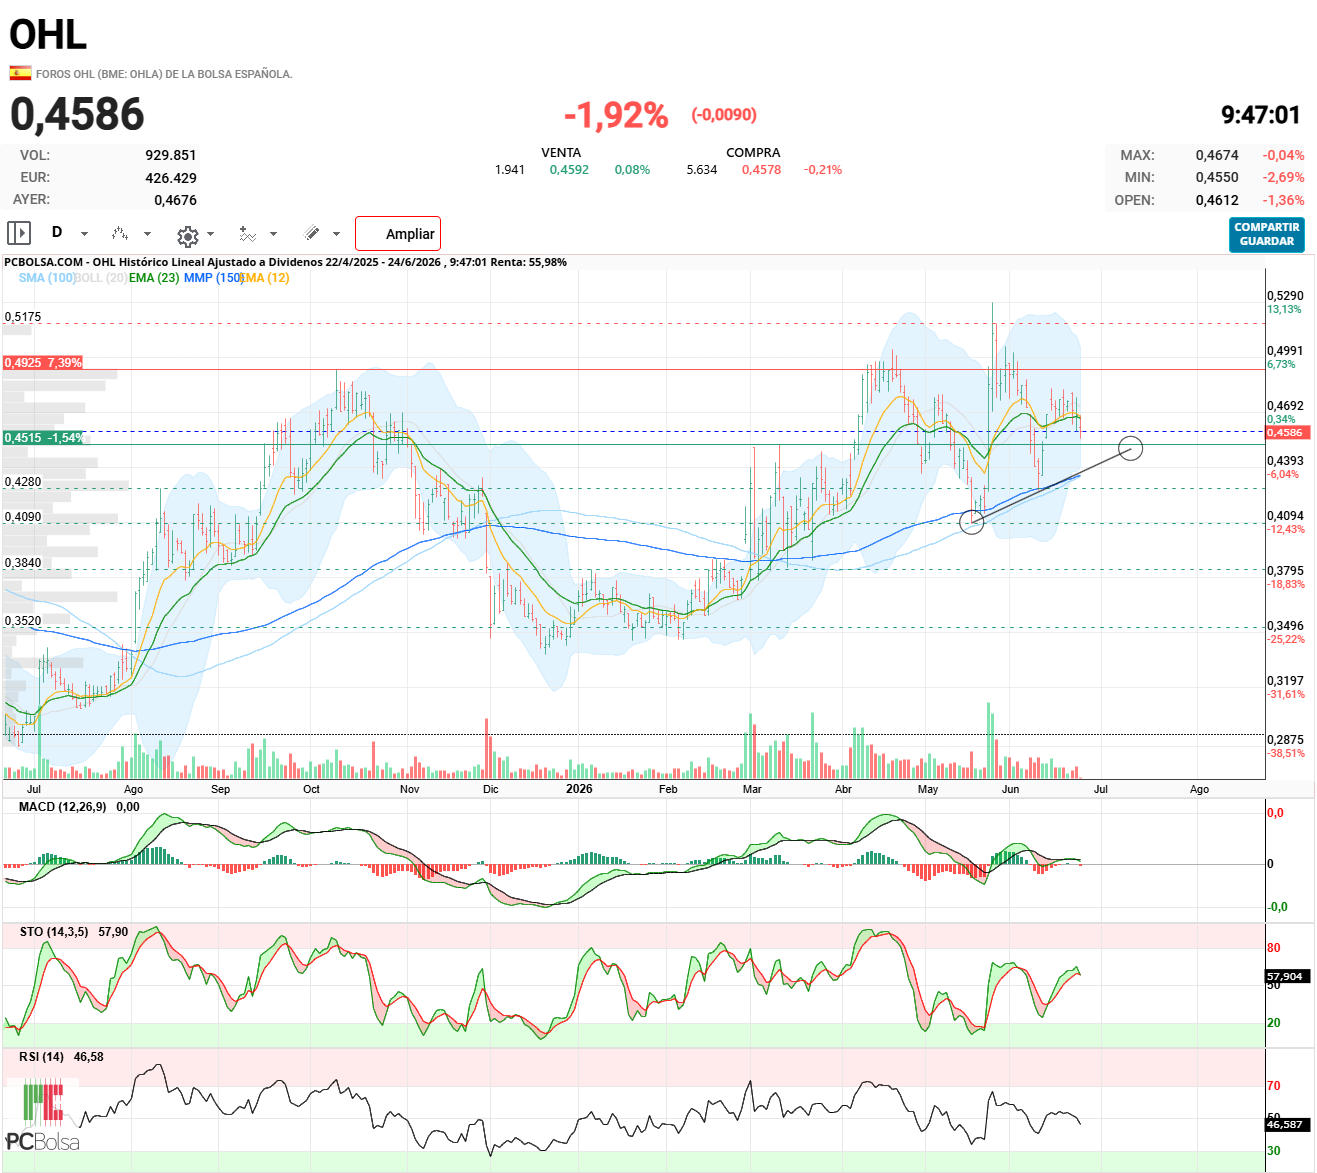Expand the arrow beside the add indicator icon
1317x1173 pixels.
tap(273, 234)
